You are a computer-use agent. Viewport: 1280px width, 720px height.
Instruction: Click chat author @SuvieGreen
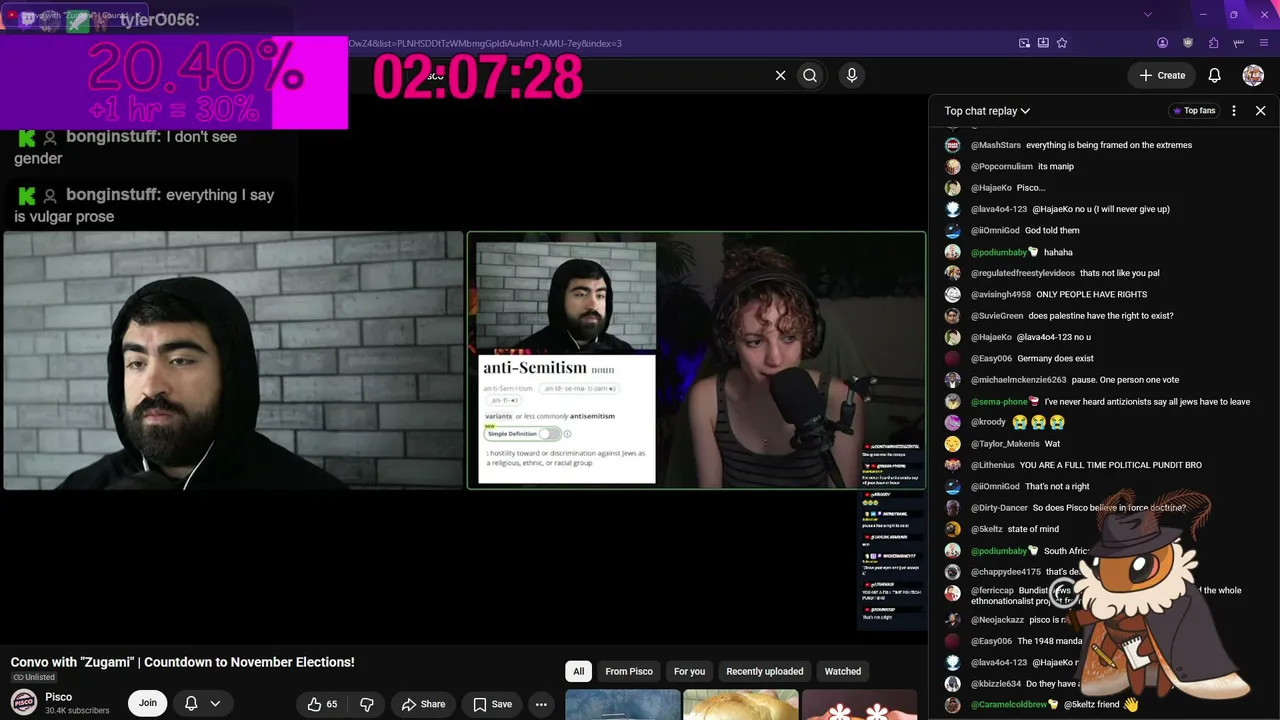(x=997, y=316)
